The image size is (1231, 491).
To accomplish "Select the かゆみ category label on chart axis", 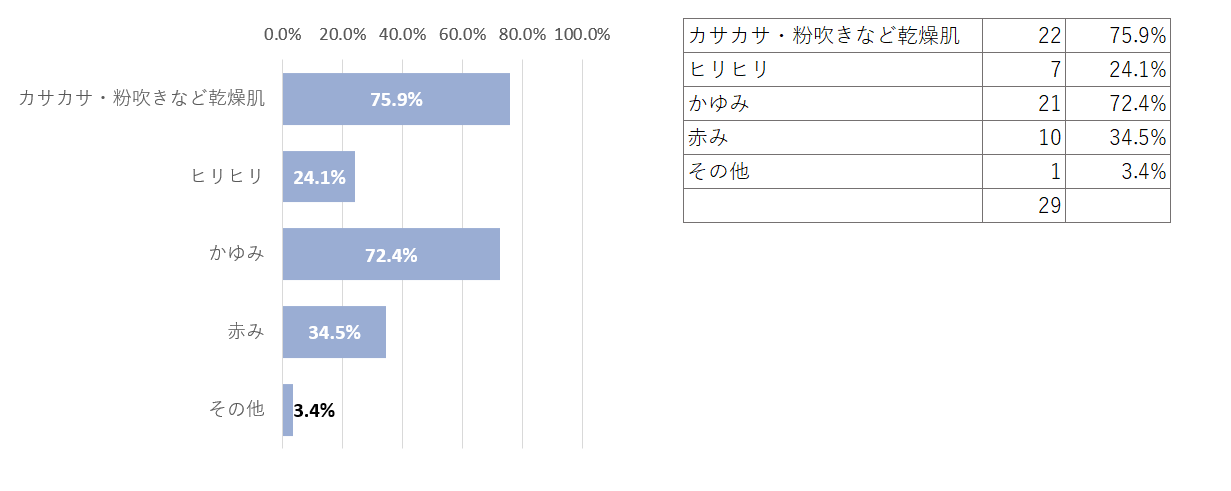I will click(237, 254).
